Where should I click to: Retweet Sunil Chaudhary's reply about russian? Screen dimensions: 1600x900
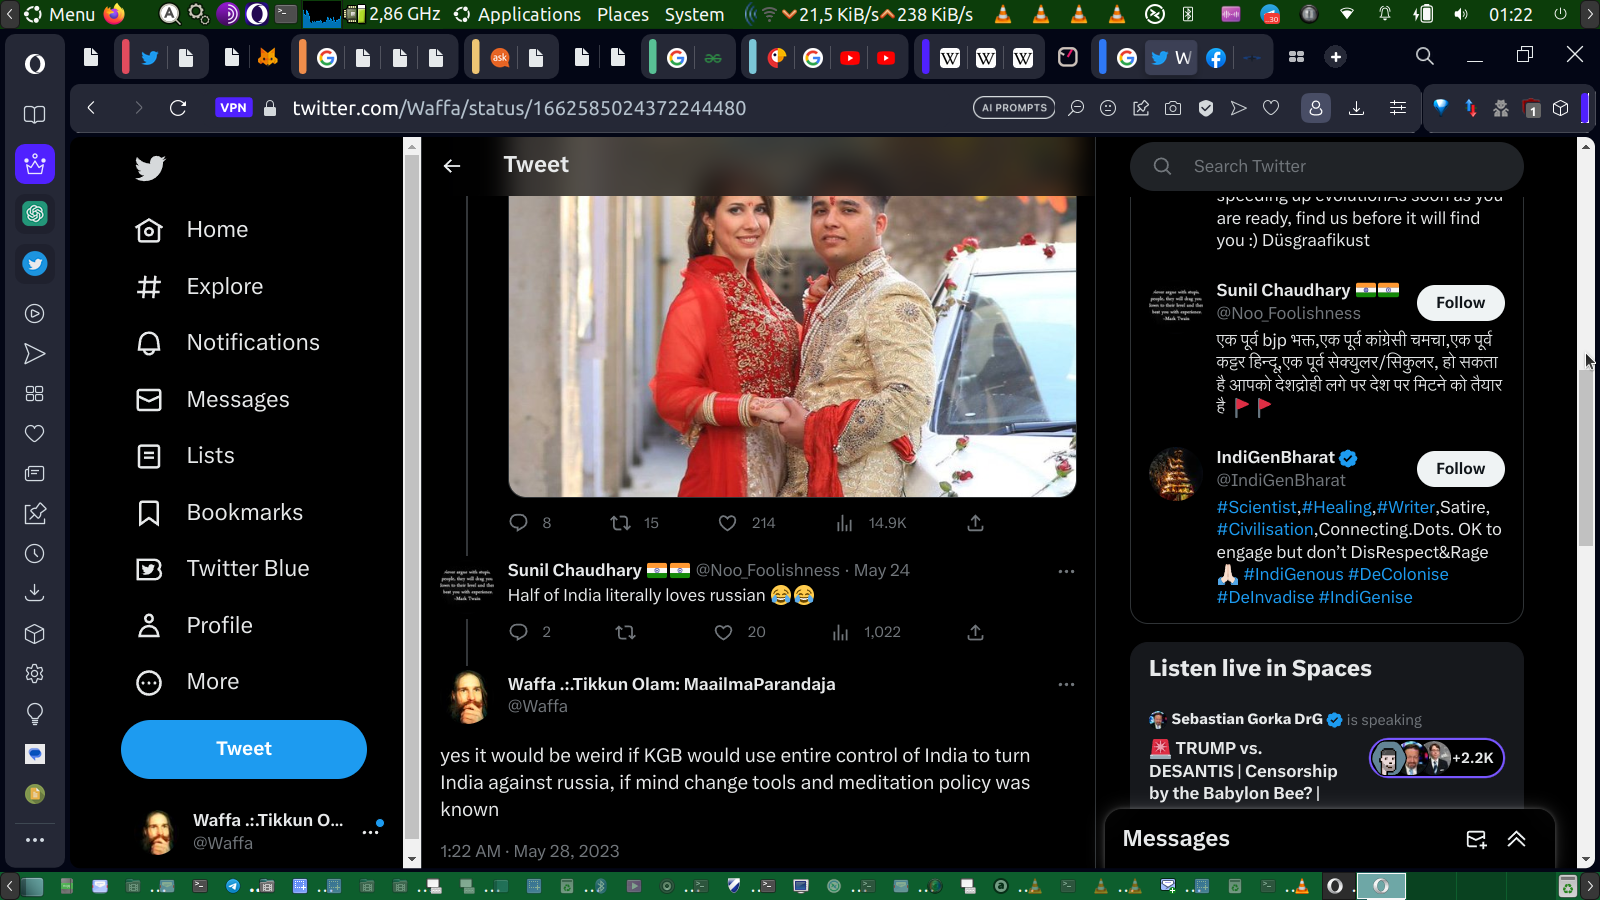tap(626, 632)
